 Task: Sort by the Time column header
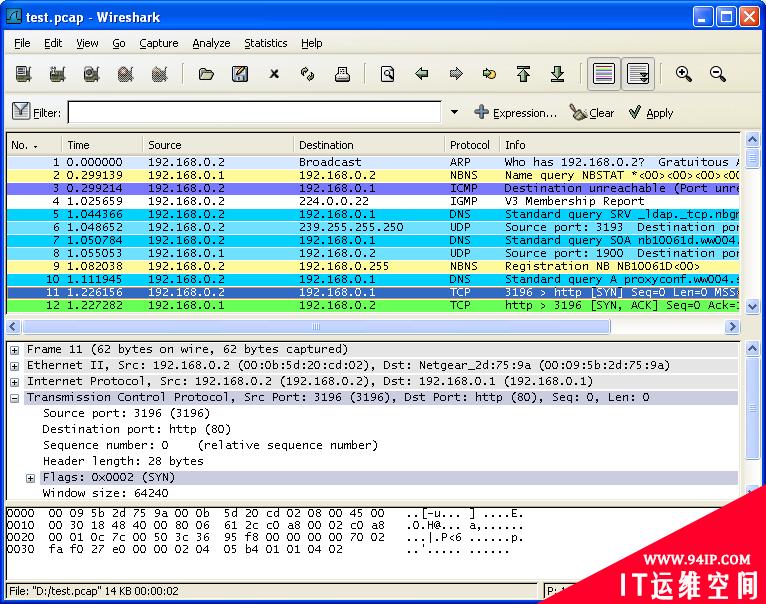click(x=102, y=145)
